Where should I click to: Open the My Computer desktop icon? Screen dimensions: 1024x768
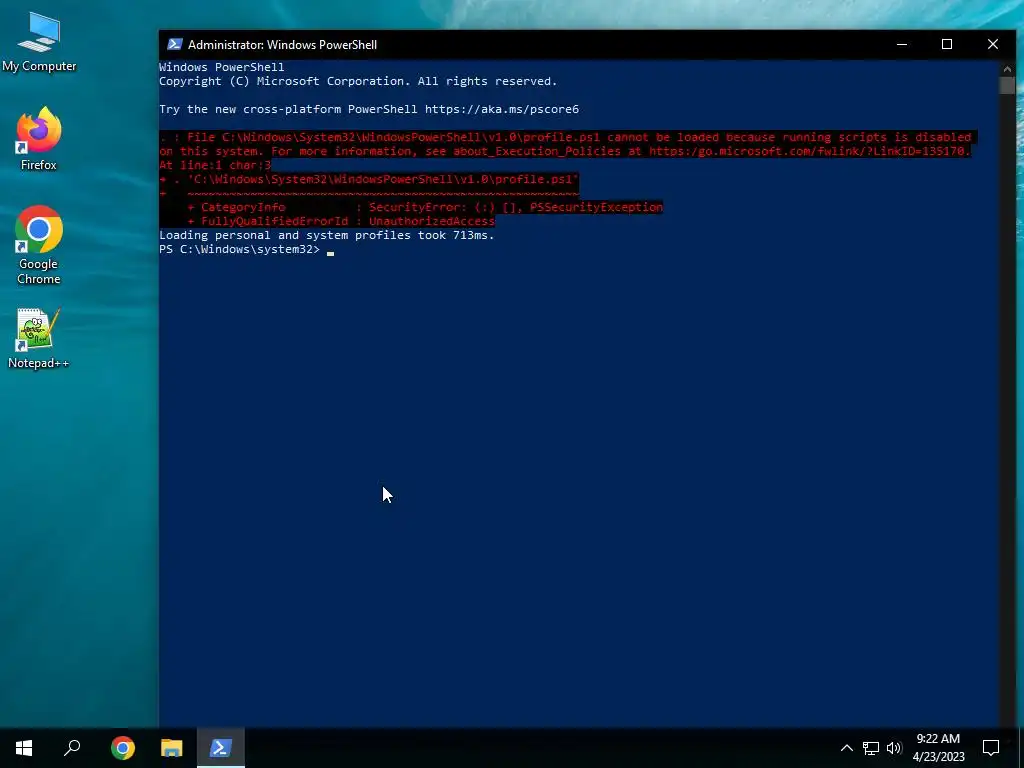click(x=39, y=43)
